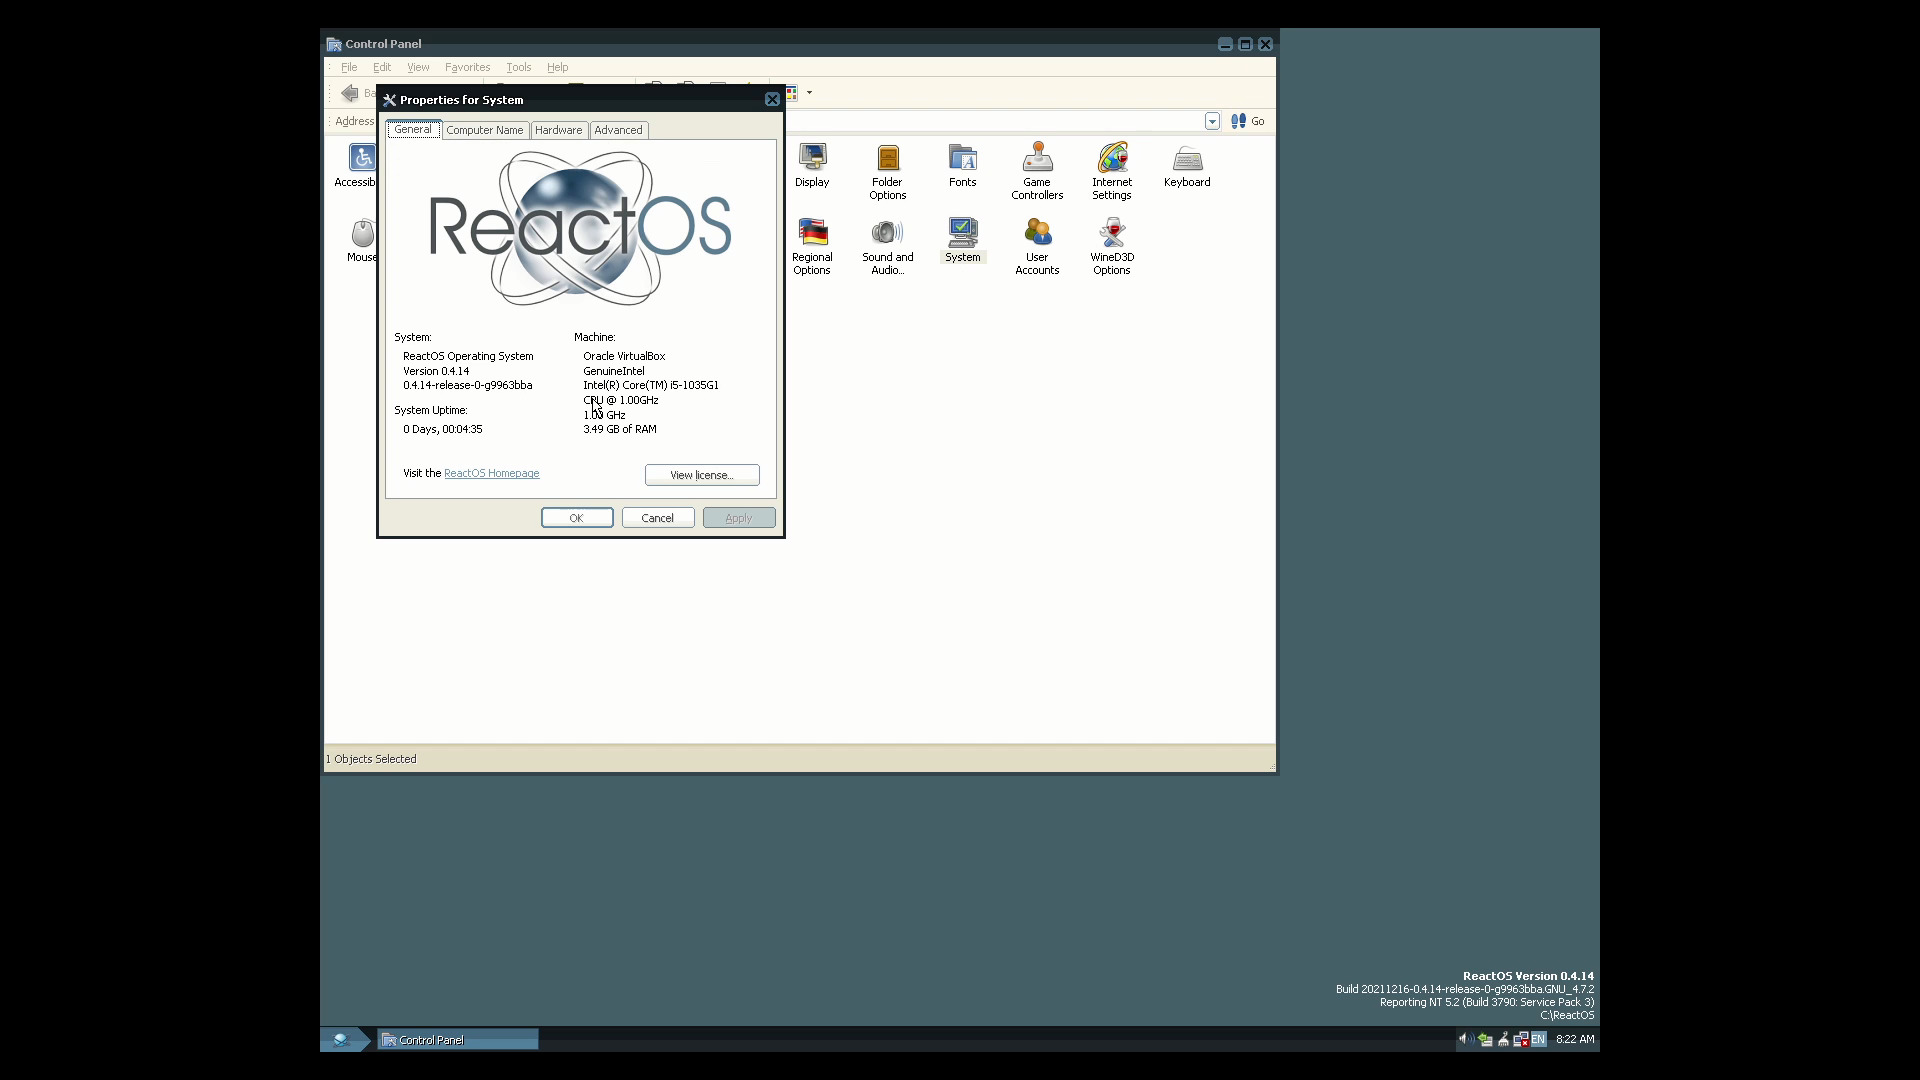This screenshot has width=1920, height=1080.
Task: Open WineD3D Options
Action: (x=1111, y=233)
